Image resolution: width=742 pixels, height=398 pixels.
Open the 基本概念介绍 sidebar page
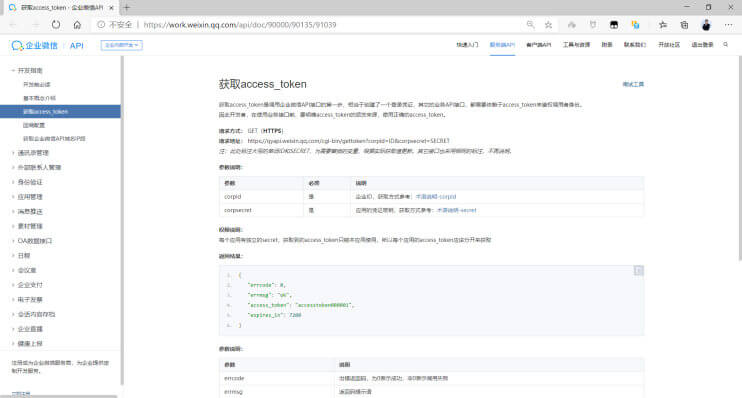(x=39, y=98)
